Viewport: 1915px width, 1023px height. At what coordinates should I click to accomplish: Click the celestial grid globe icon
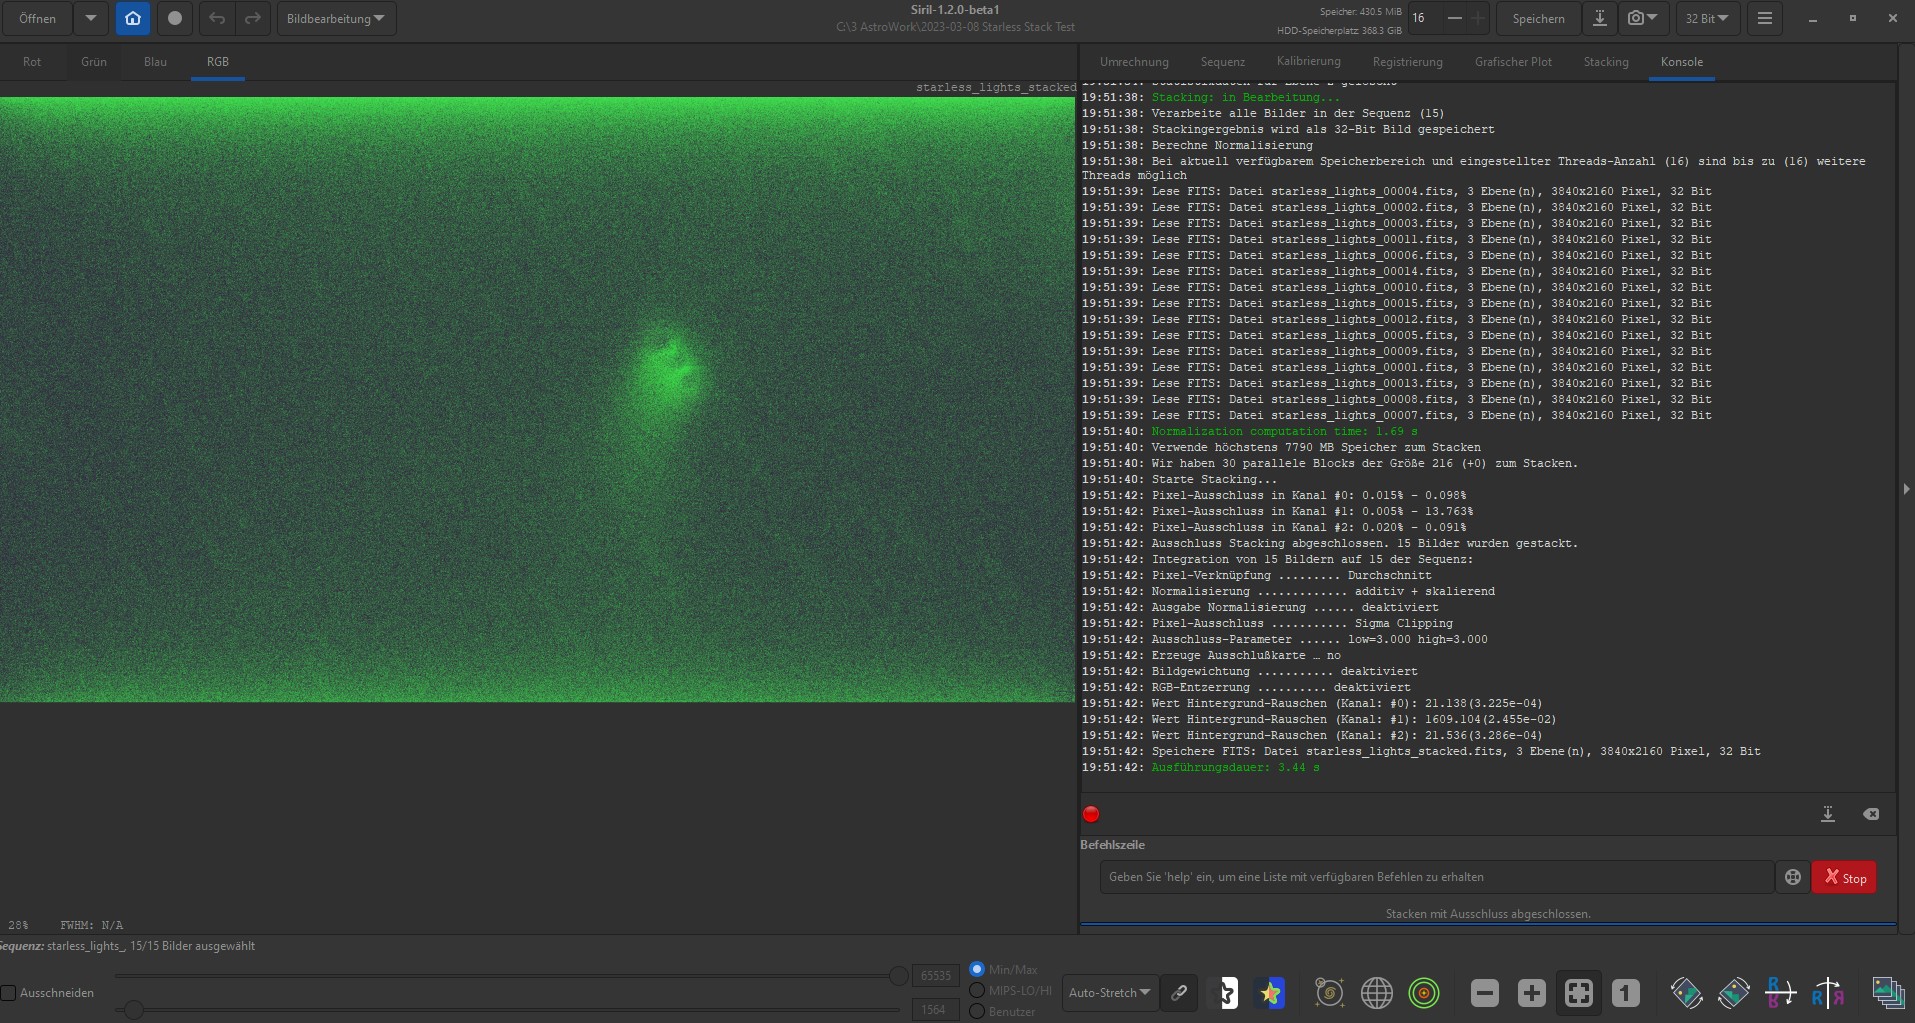[x=1376, y=992]
